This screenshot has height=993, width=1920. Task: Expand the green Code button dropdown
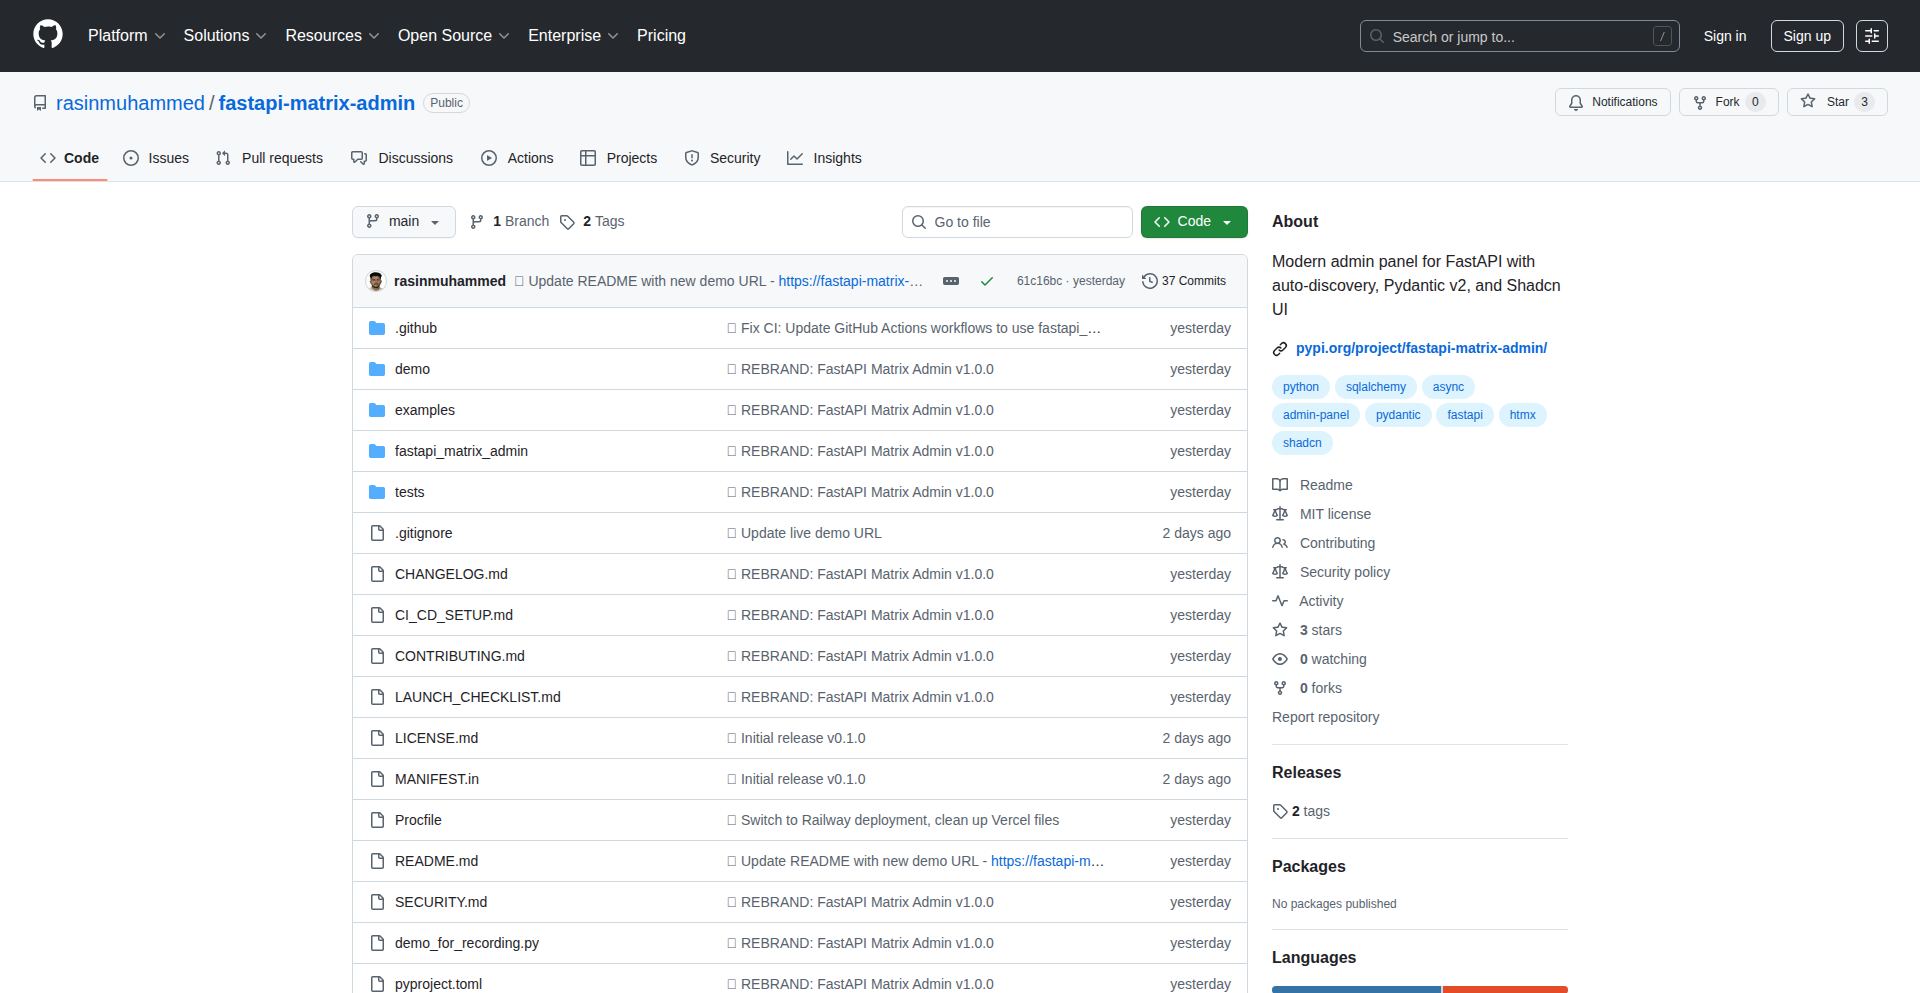click(1227, 221)
